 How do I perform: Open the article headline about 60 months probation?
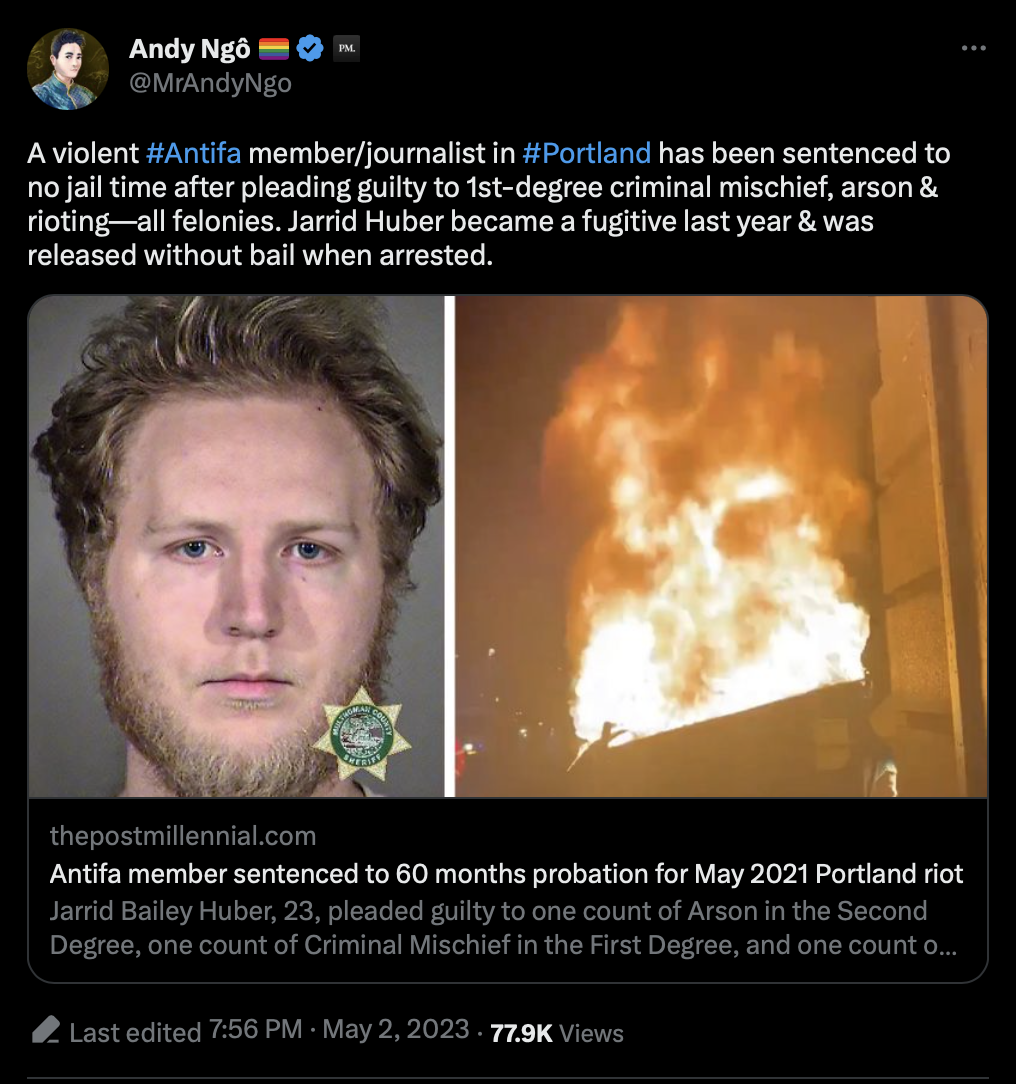coord(506,874)
